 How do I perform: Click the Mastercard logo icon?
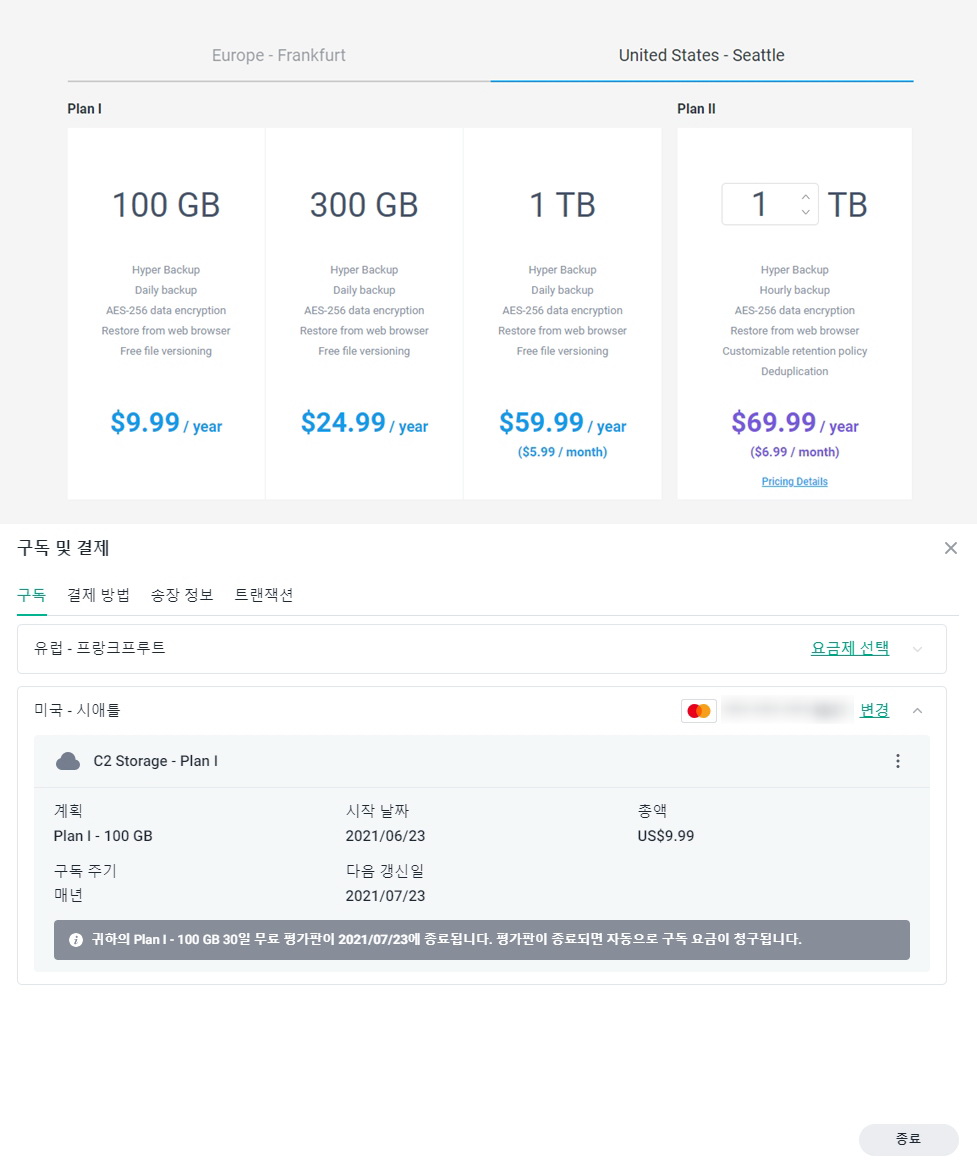coord(698,711)
